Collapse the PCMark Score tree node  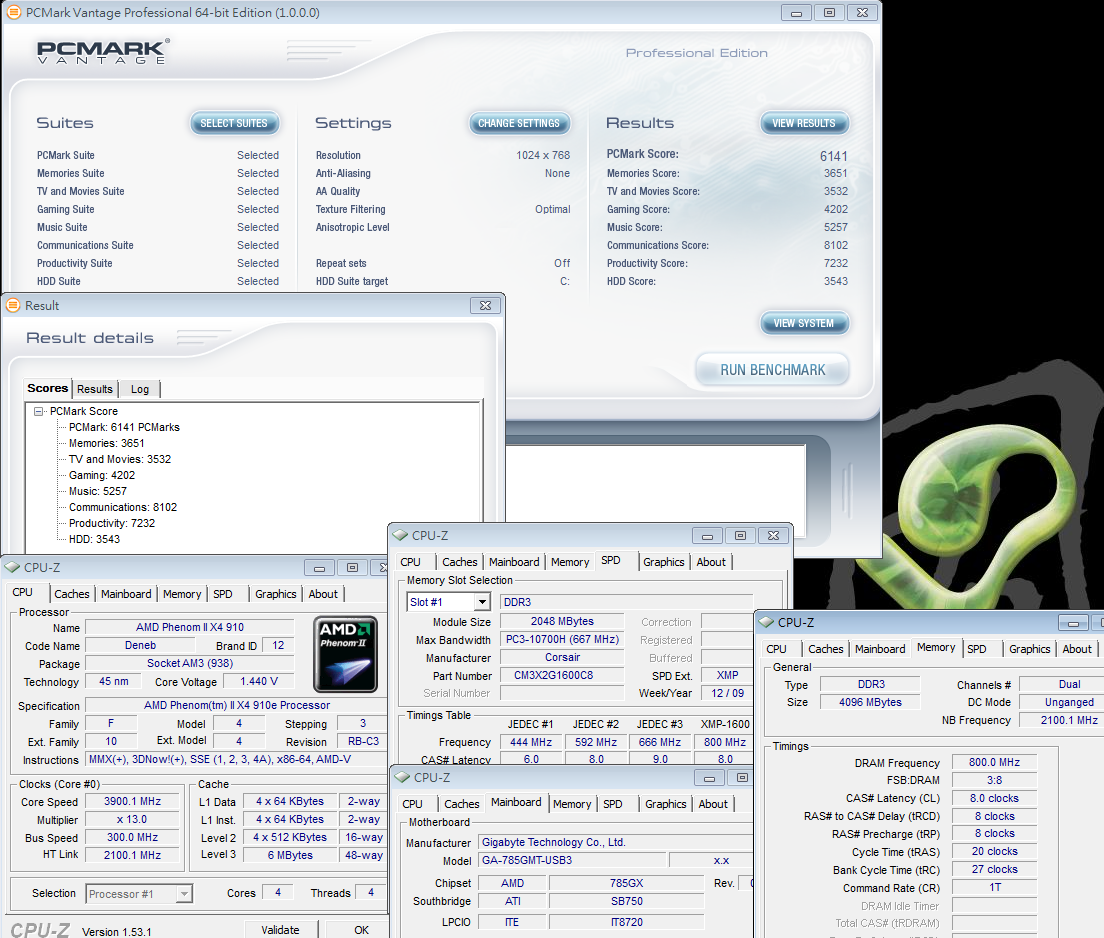(39, 411)
